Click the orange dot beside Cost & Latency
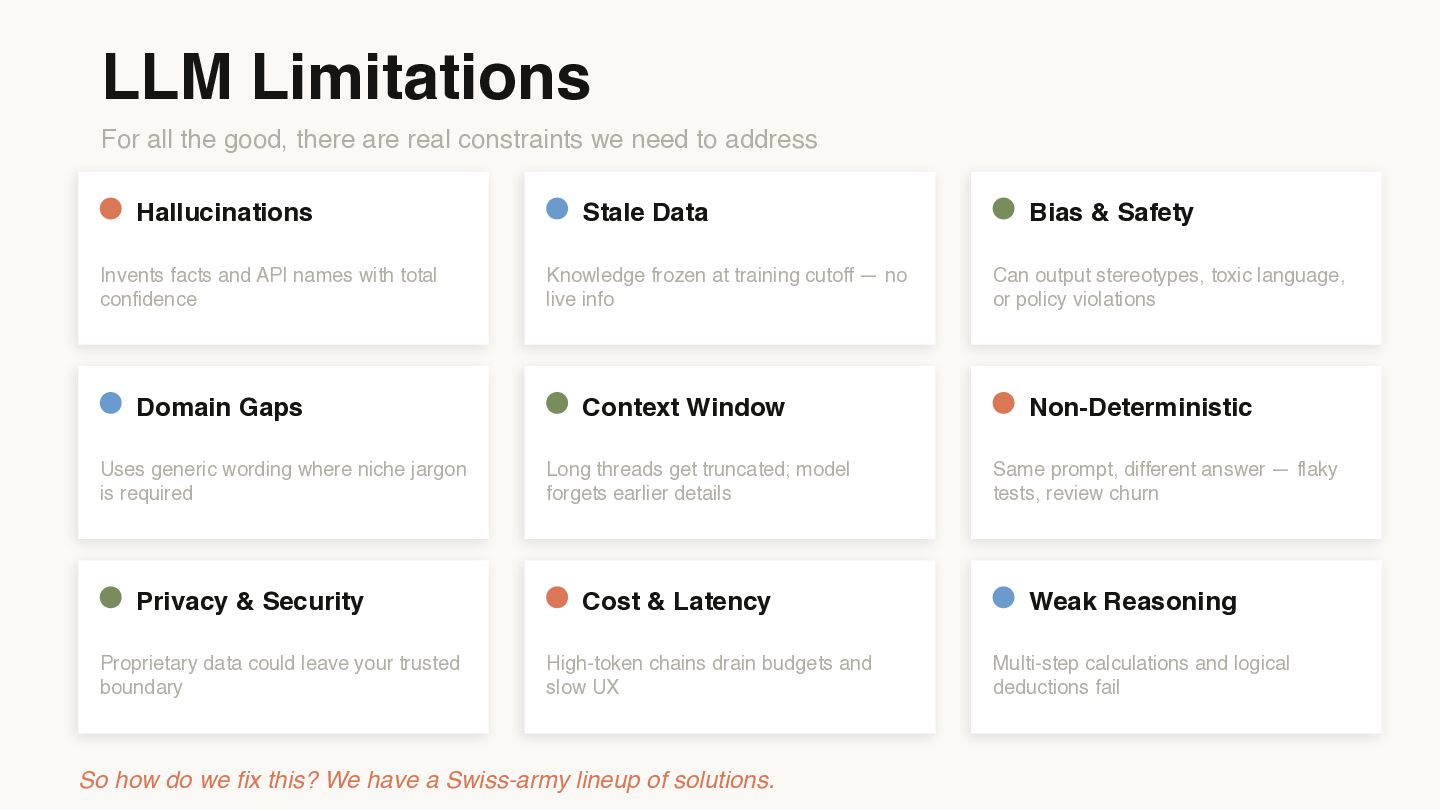Viewport: 1440px width, 810px height. [557, 598]
